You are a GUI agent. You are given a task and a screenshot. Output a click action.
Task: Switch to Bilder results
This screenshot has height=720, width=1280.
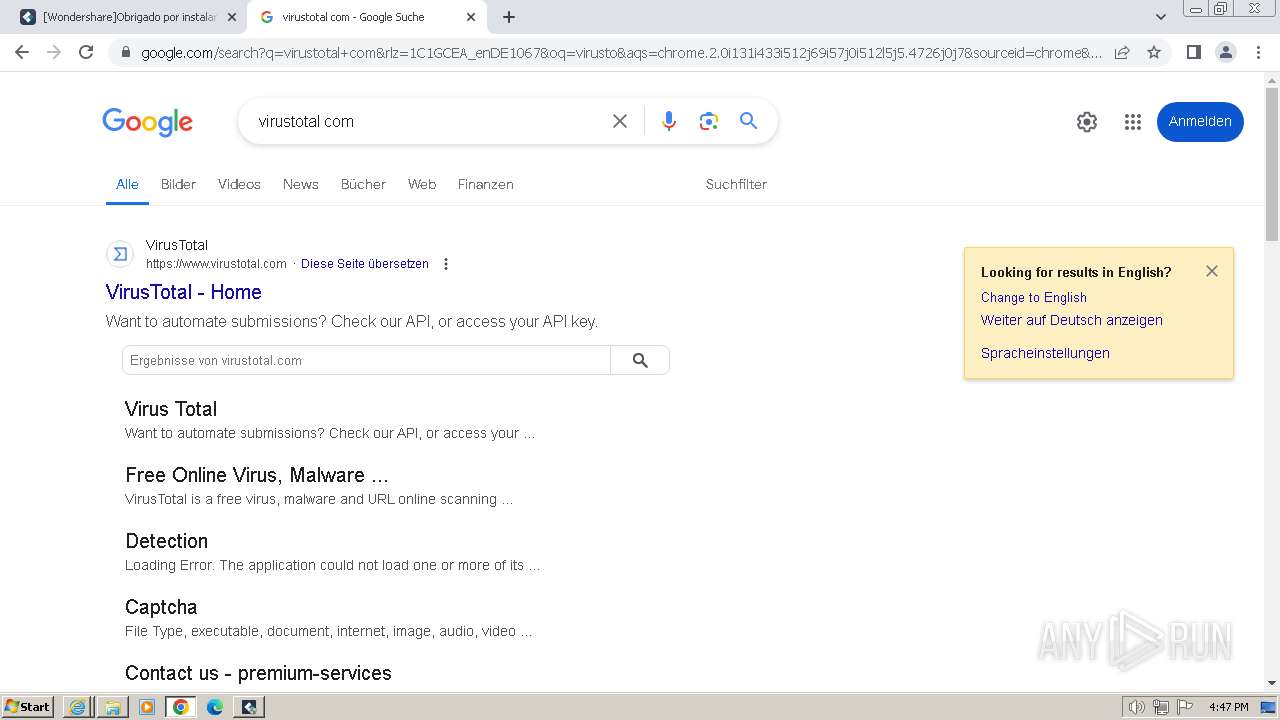[x=178, y=184]
